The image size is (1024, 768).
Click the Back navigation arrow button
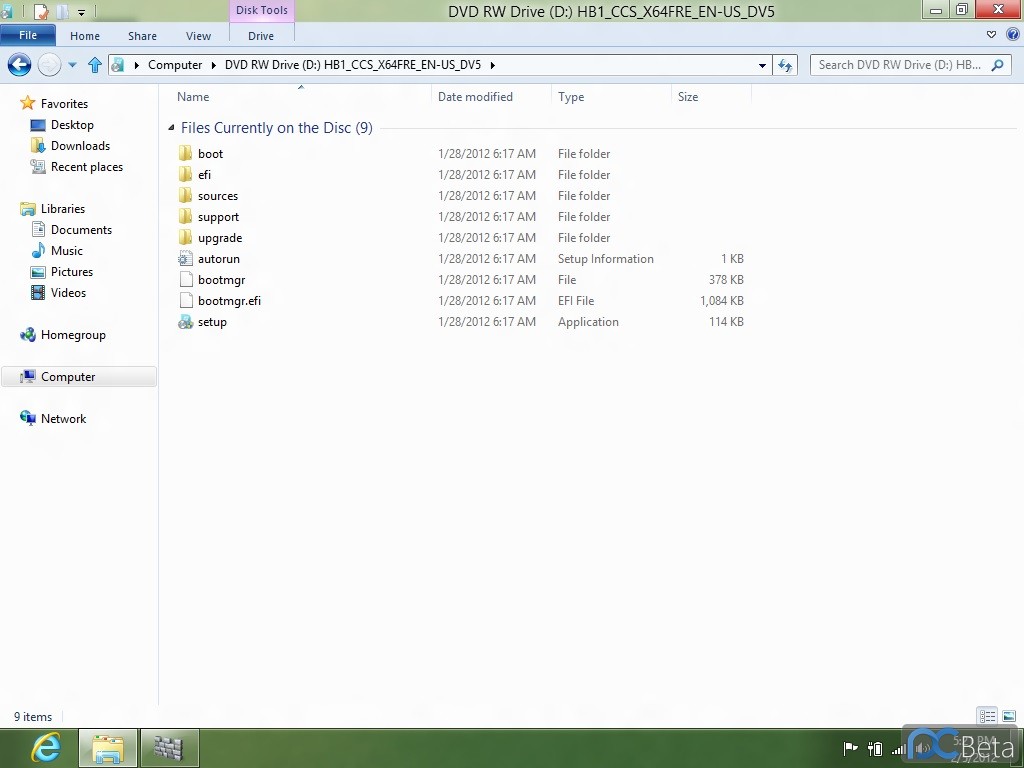(x=19, y=65)
